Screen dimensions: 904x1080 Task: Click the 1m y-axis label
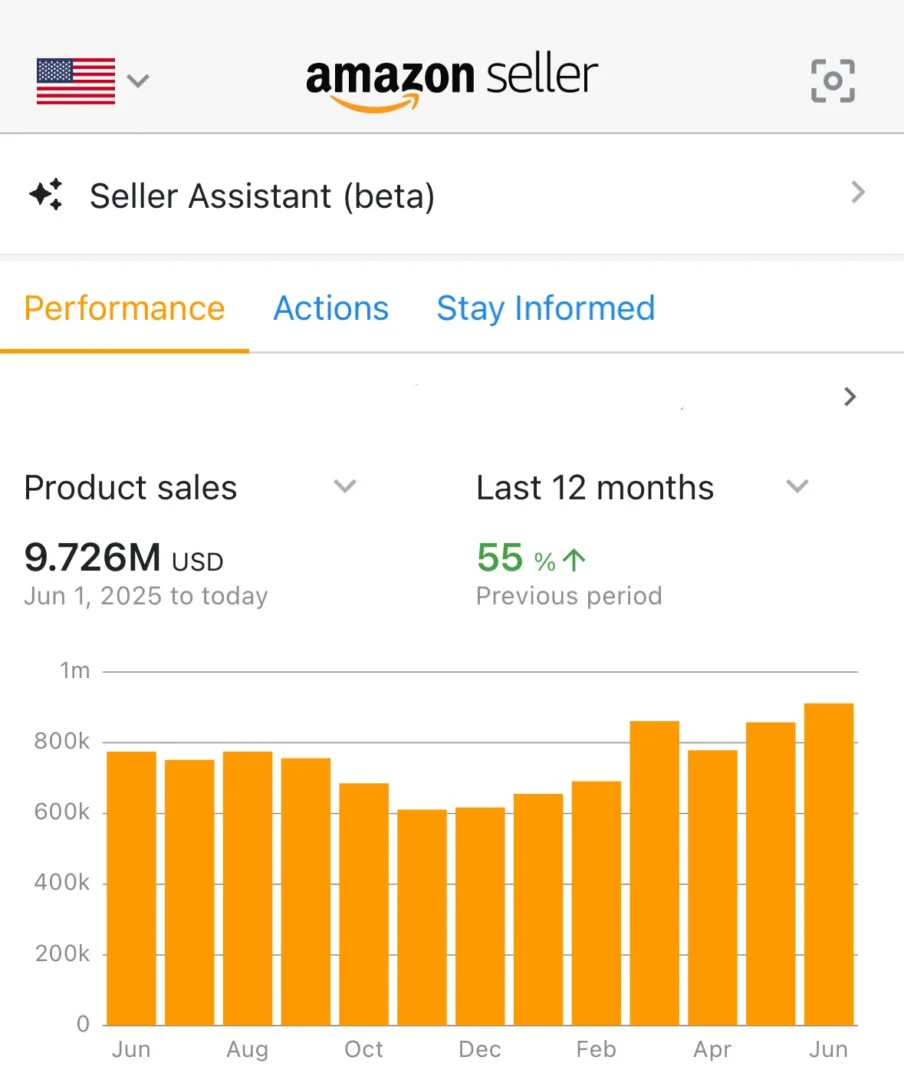[75, 670]
